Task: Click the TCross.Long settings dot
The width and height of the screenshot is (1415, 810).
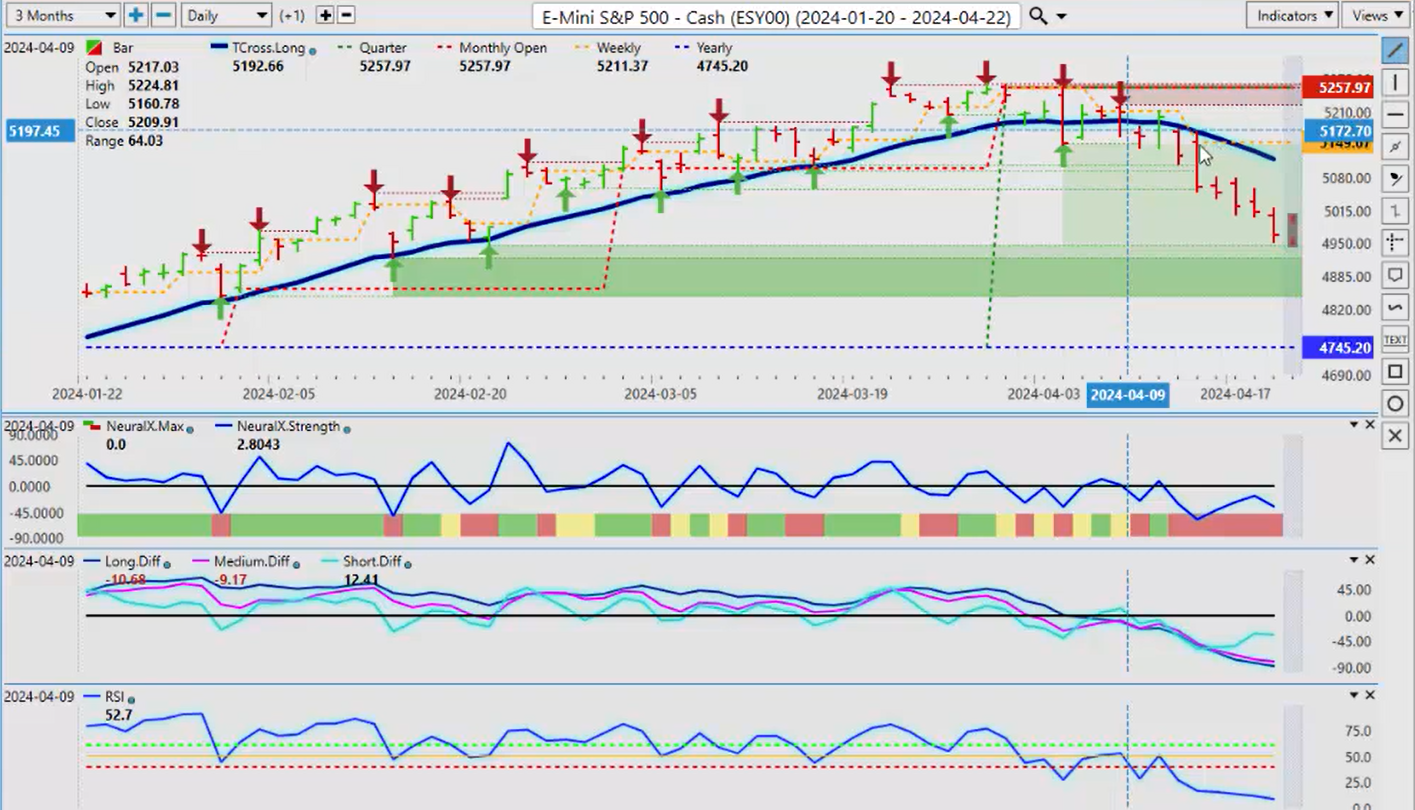Action: click(x=314, y=50)
